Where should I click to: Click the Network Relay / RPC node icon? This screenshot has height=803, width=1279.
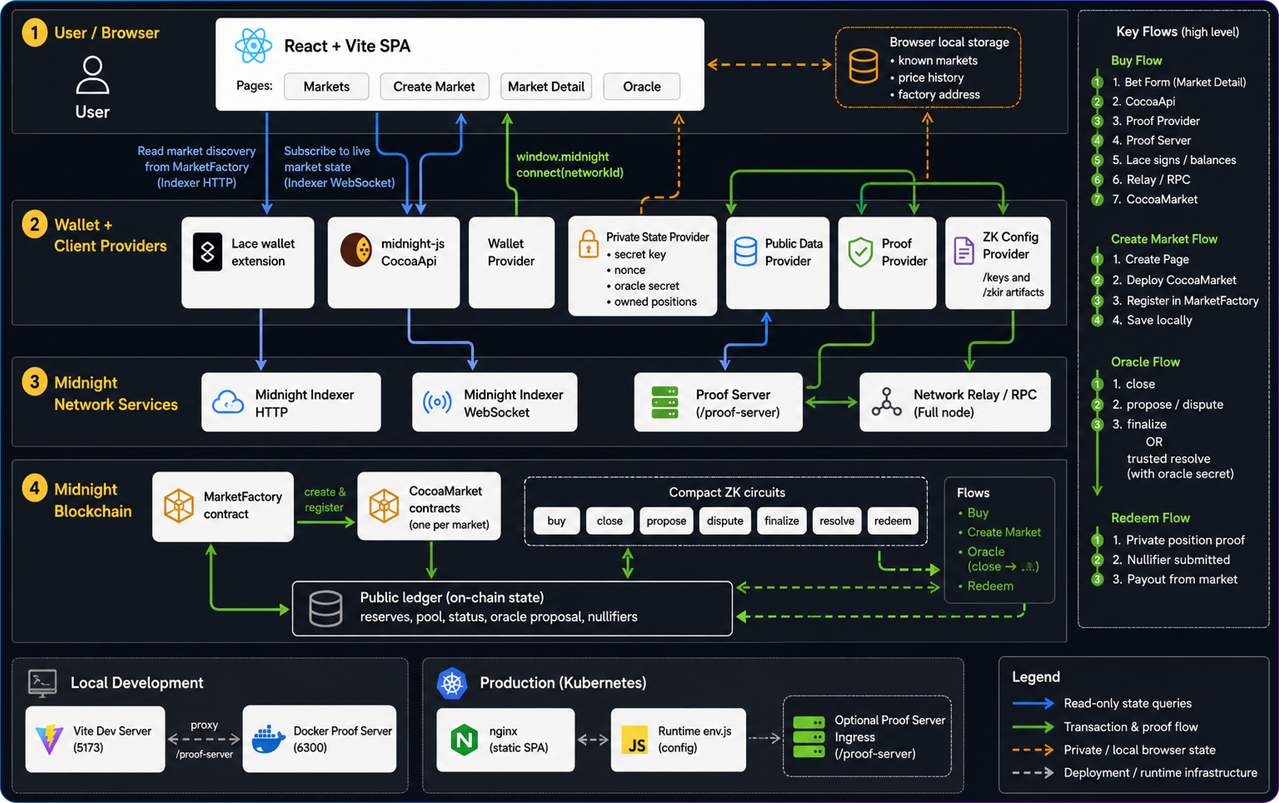pyautogui.click(x=886, y=402)
